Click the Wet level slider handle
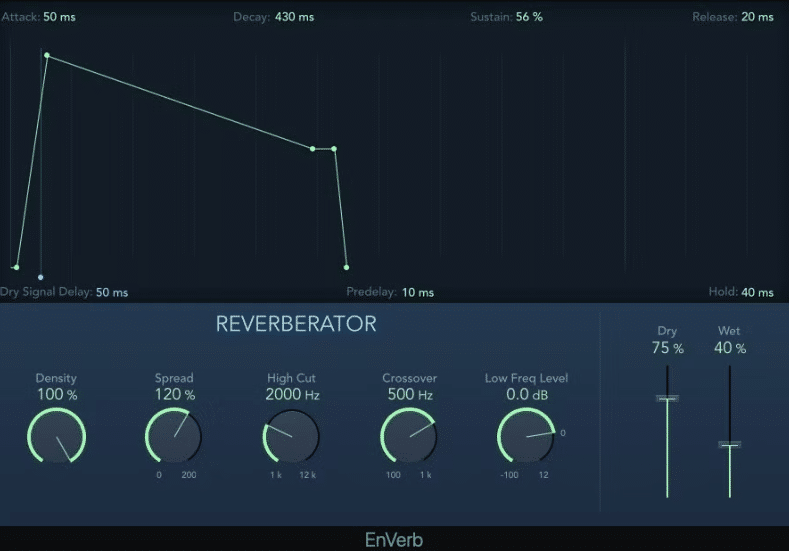 (730, 444)
